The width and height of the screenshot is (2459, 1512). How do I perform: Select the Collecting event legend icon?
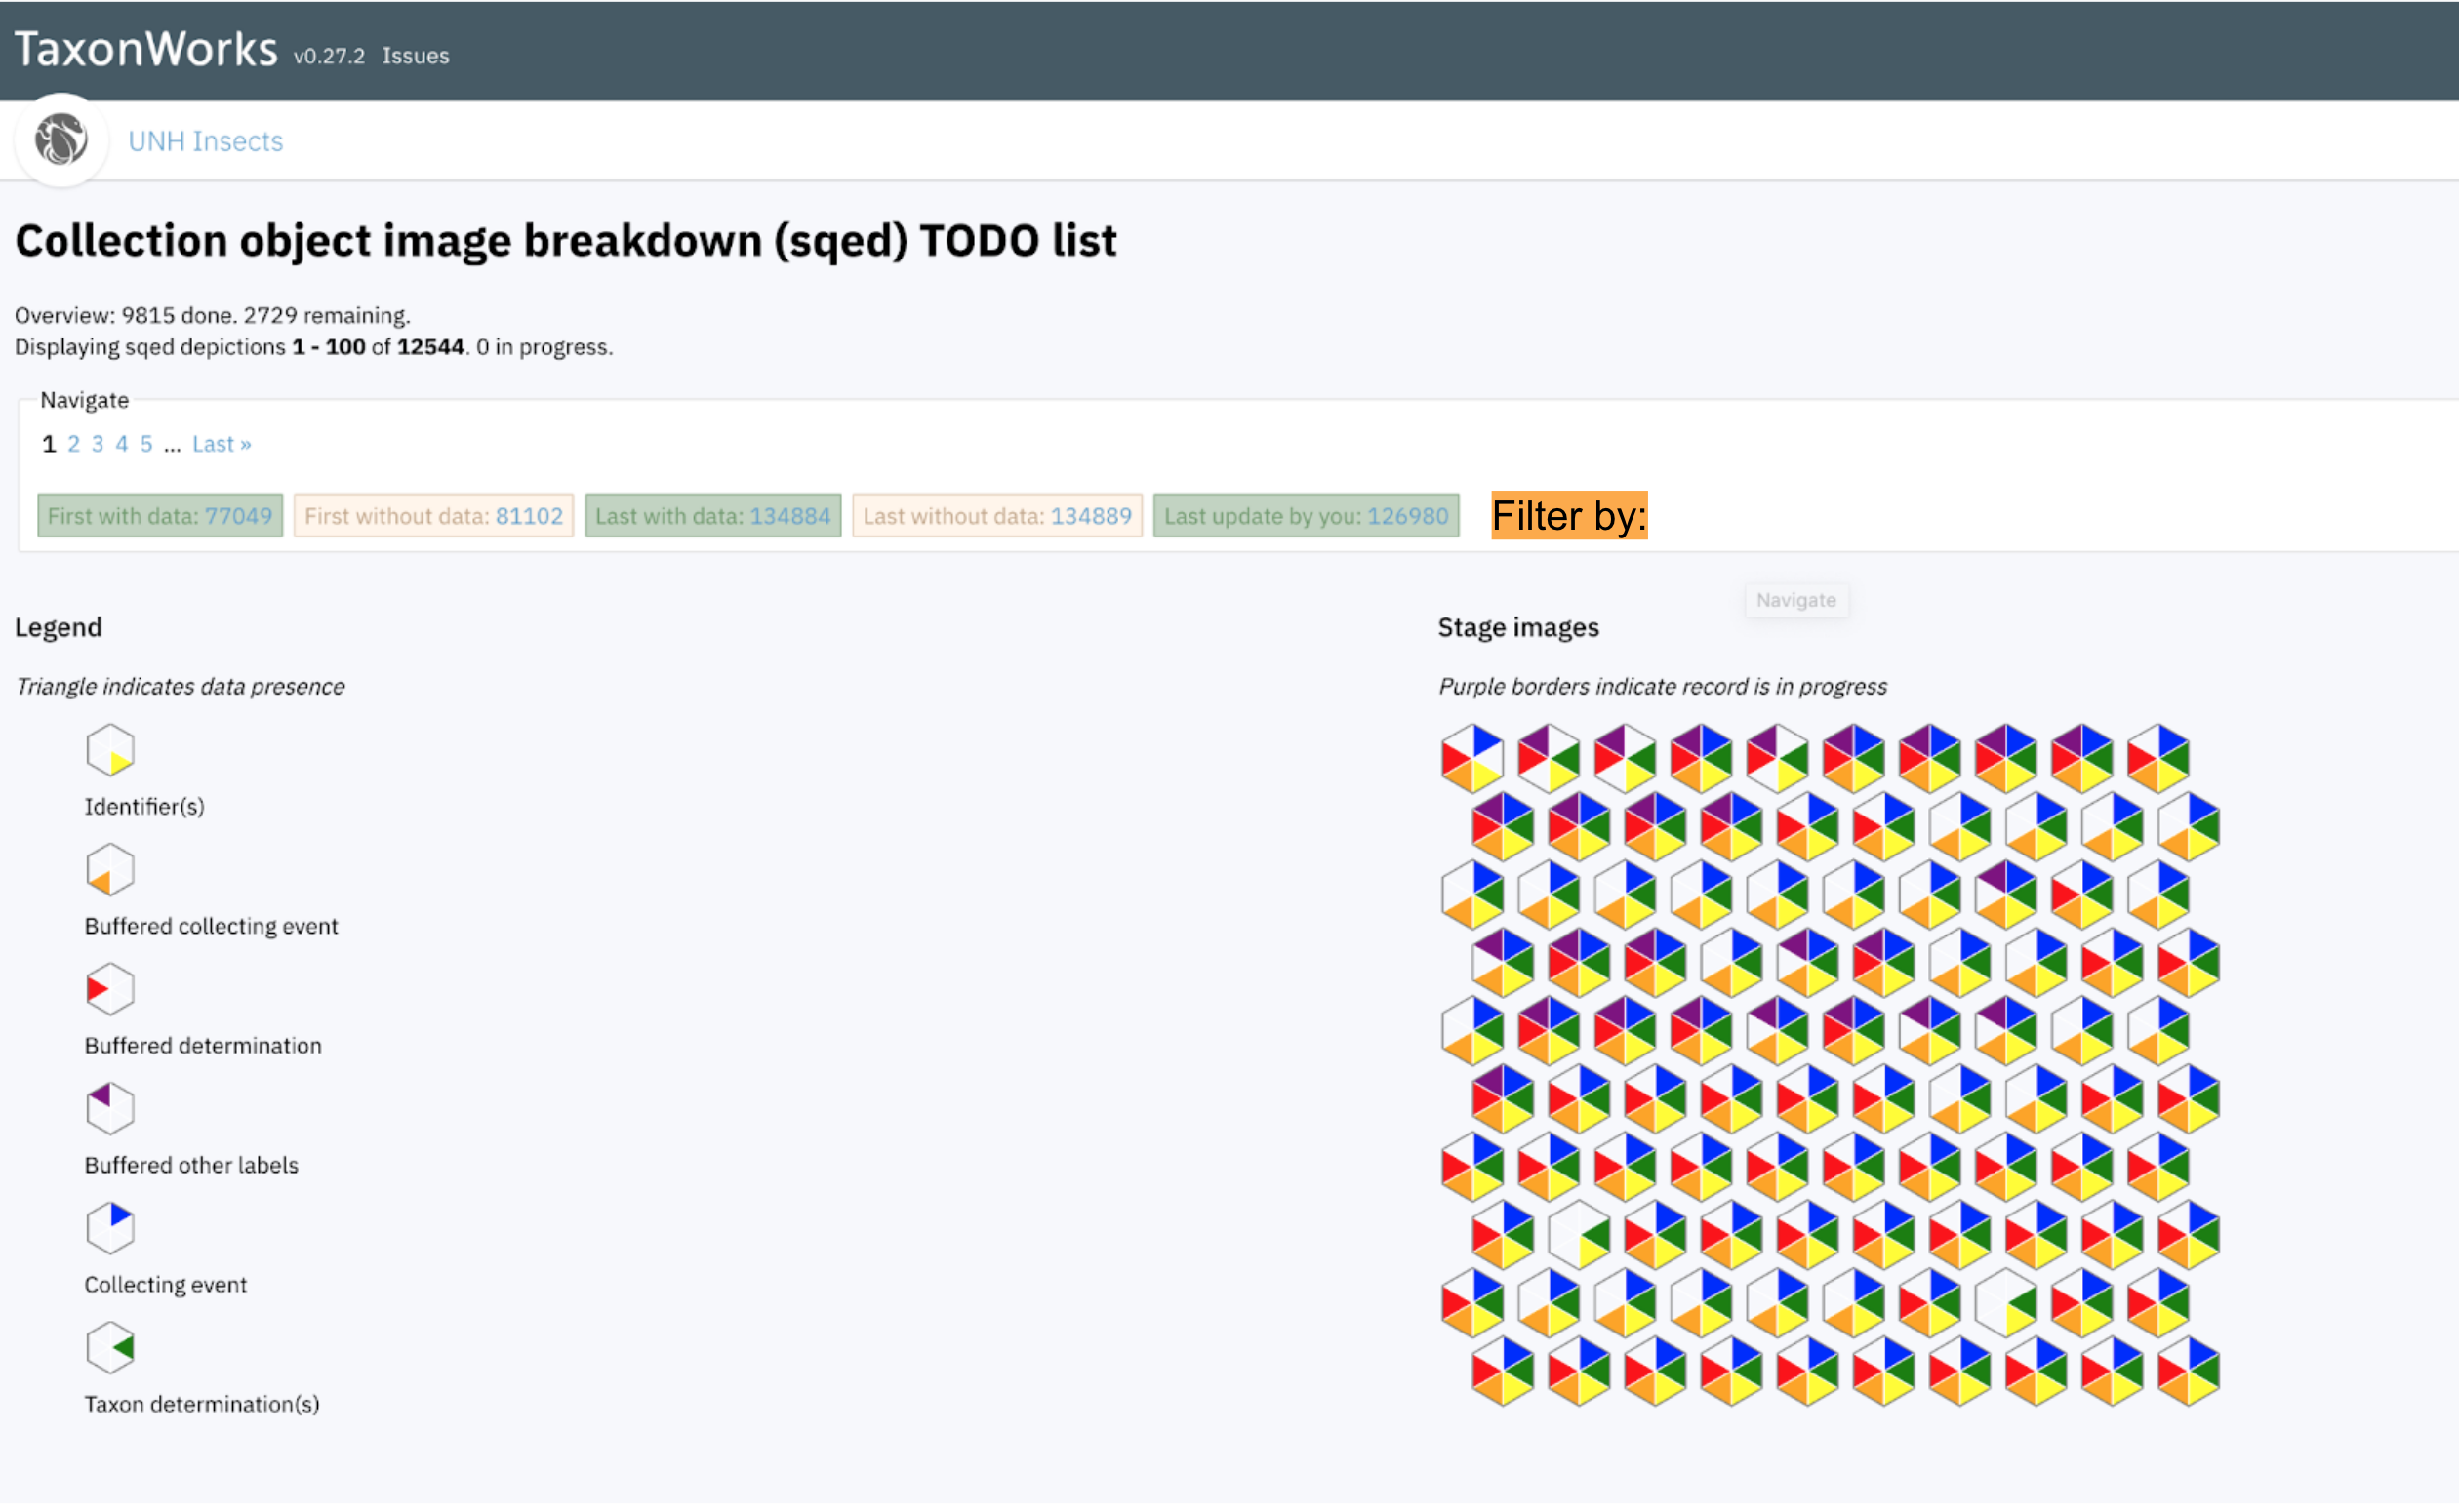[110, 1228]
